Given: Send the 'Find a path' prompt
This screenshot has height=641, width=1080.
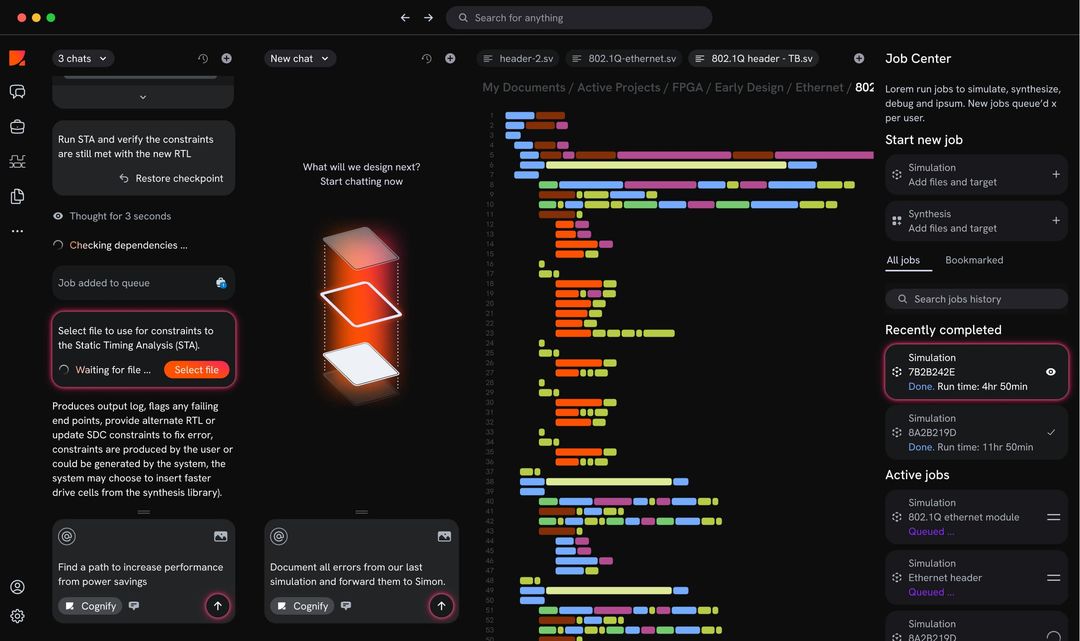Looking at the screenshot, I should pos(218,606).
